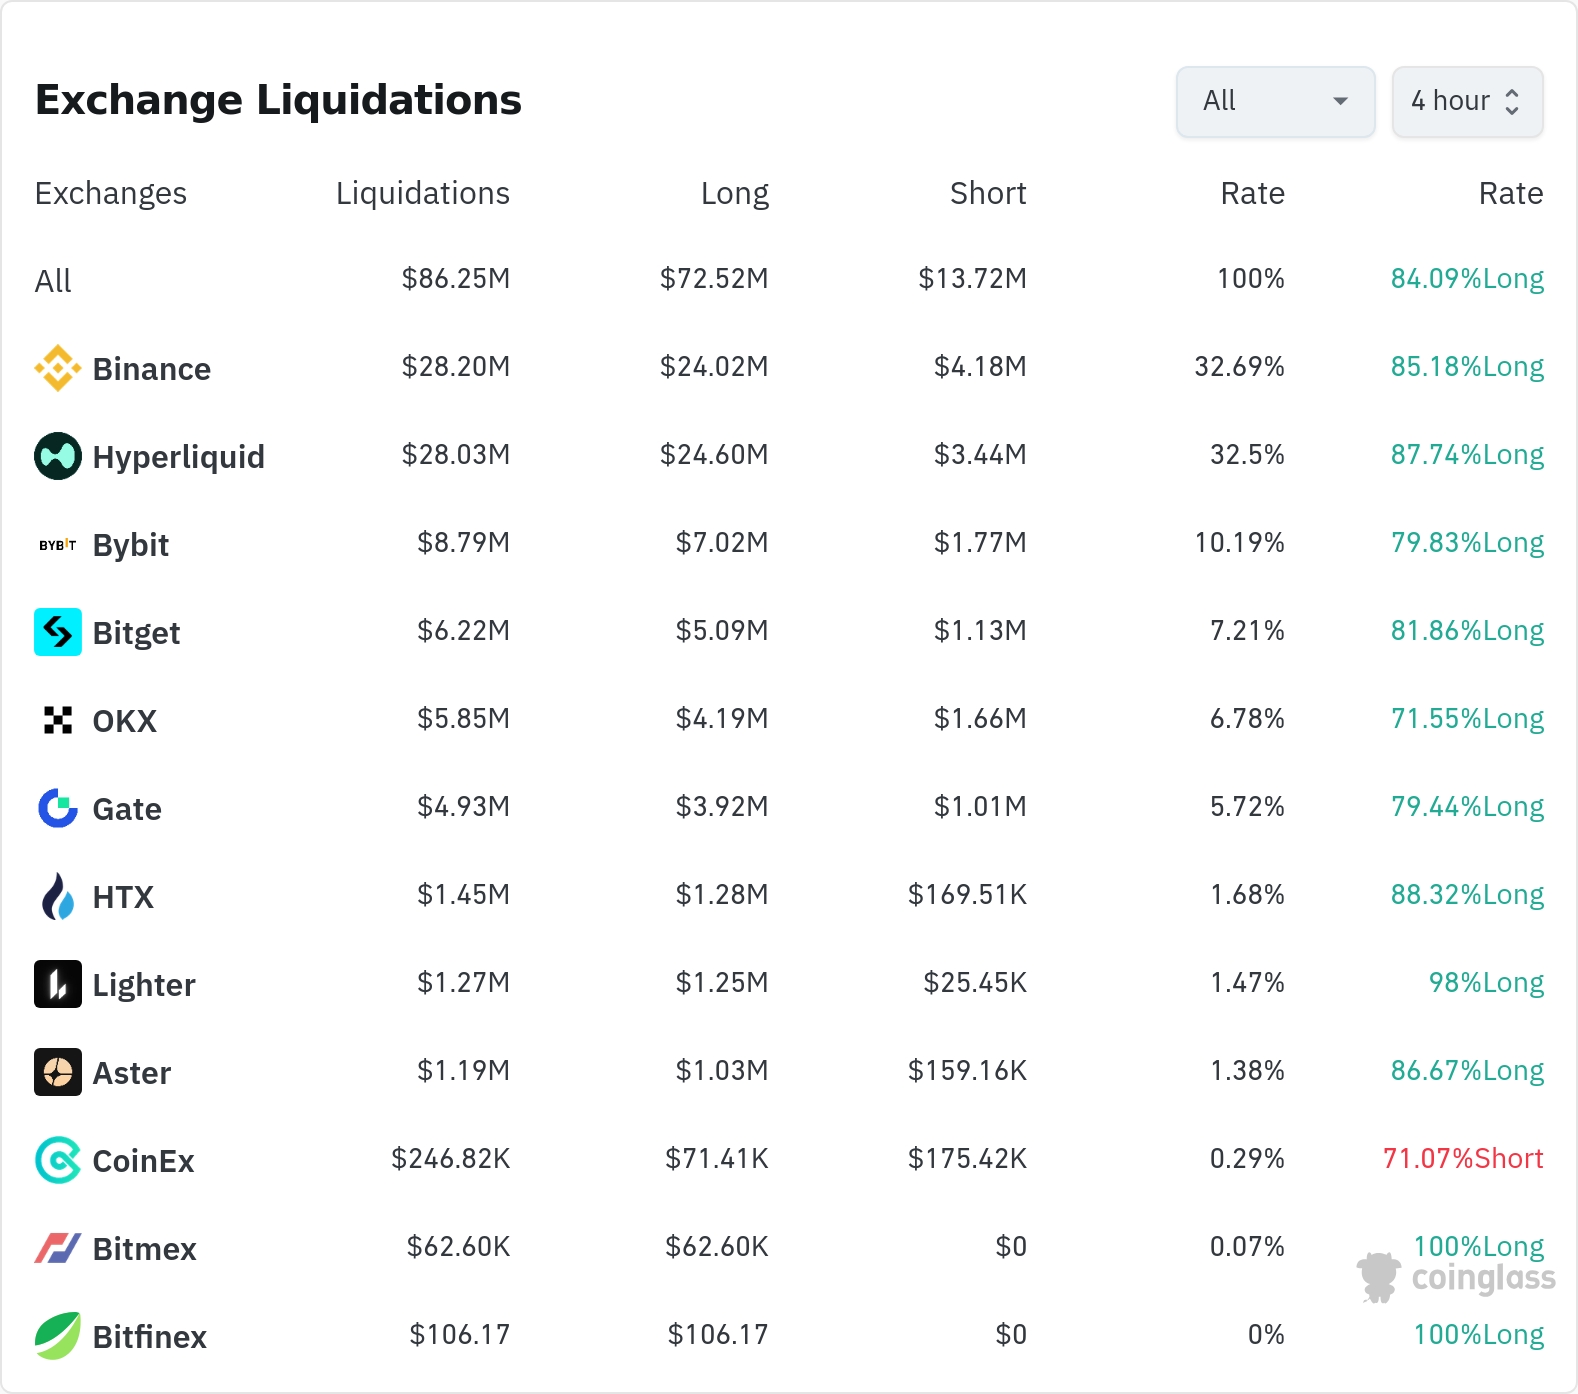The image size is (1578, 1394).
Task: Click the OKX logo icon
Action: pos(58,720)
